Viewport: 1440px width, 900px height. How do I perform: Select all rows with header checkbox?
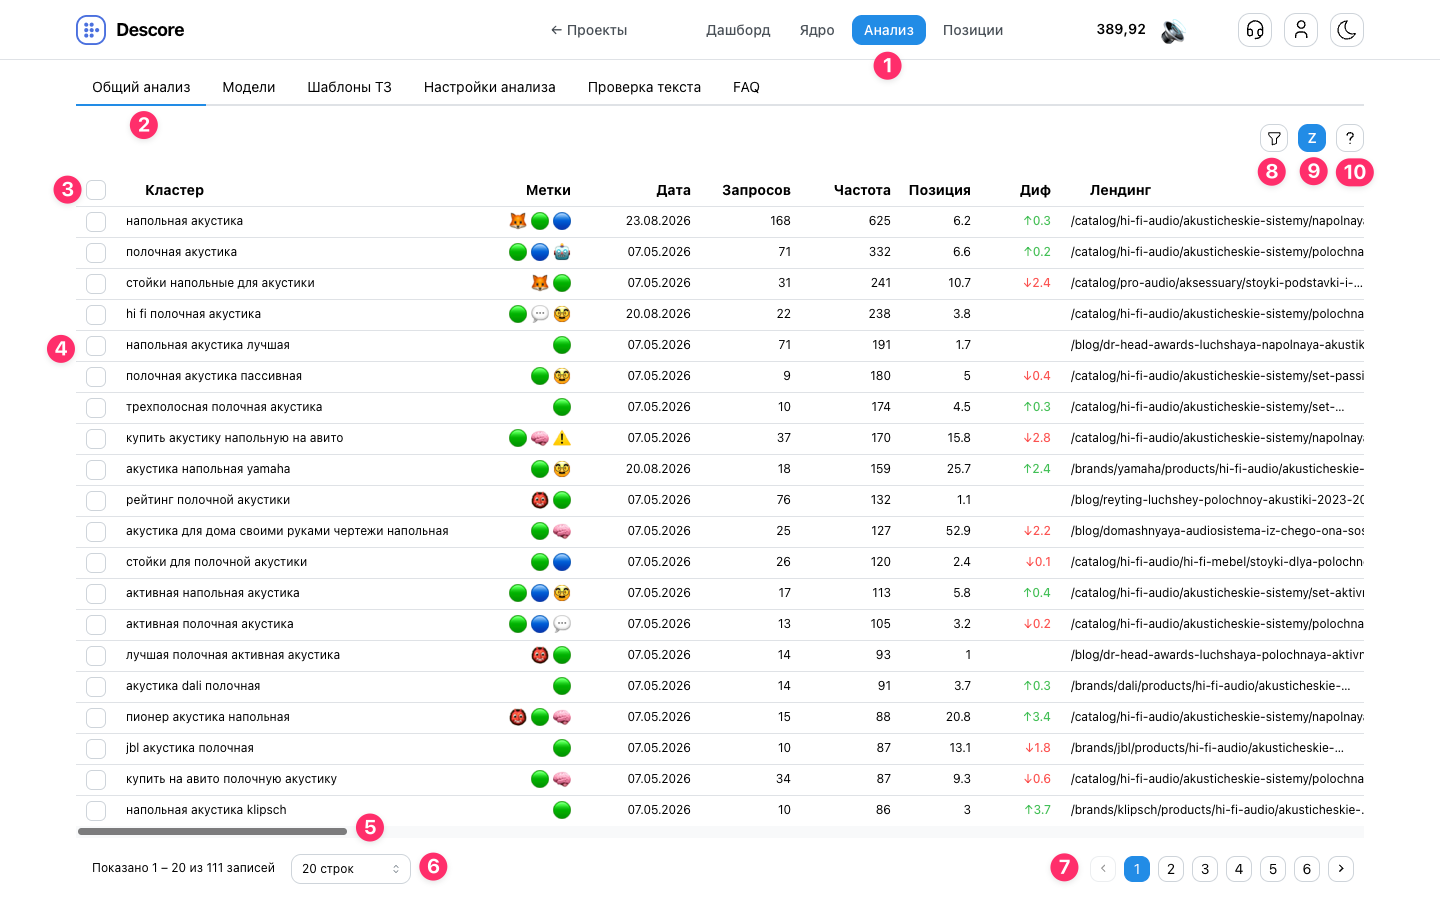(x=96, y=190)
